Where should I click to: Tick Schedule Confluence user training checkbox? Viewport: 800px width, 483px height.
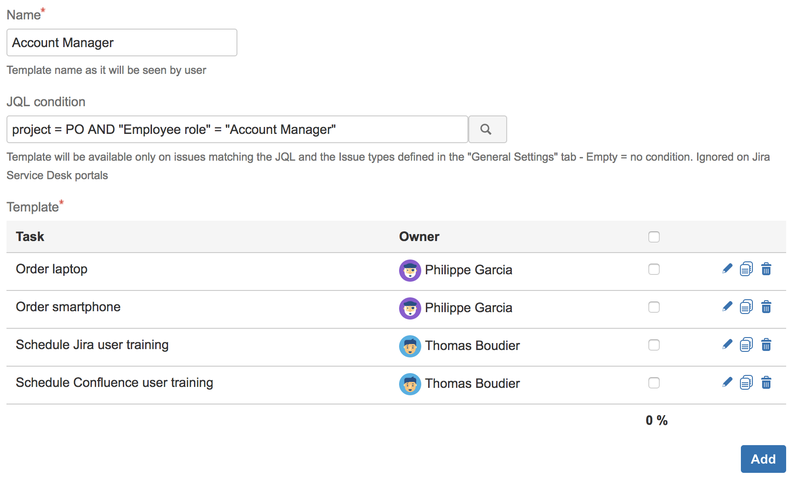click(654, 383)
